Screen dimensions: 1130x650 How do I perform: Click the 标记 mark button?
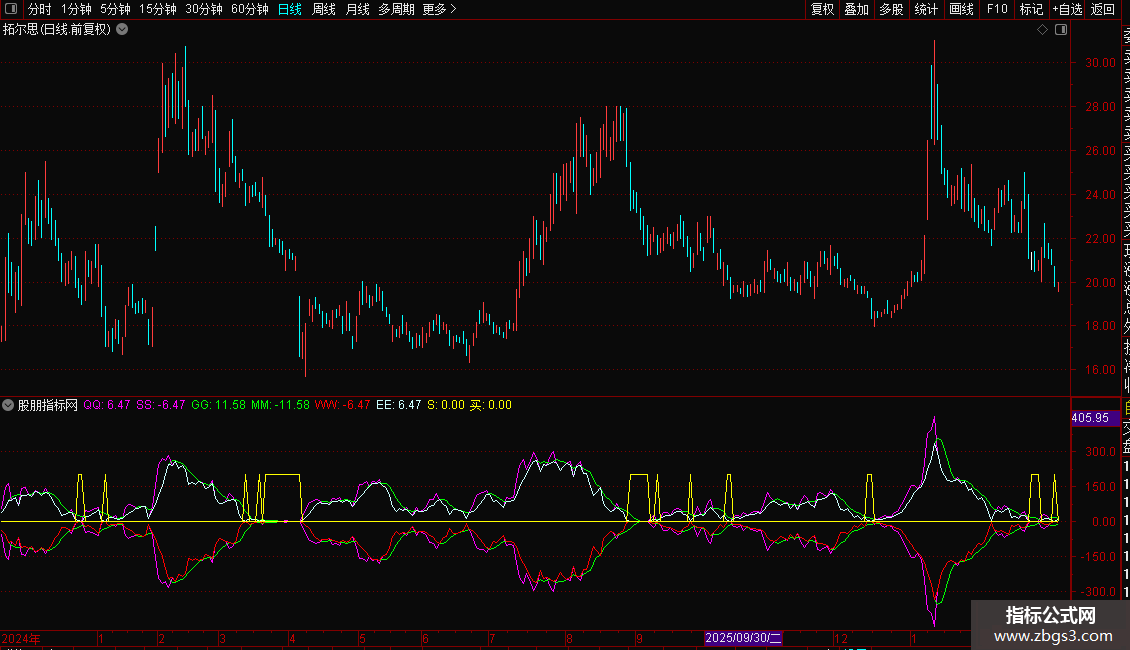click(1031, 9)
